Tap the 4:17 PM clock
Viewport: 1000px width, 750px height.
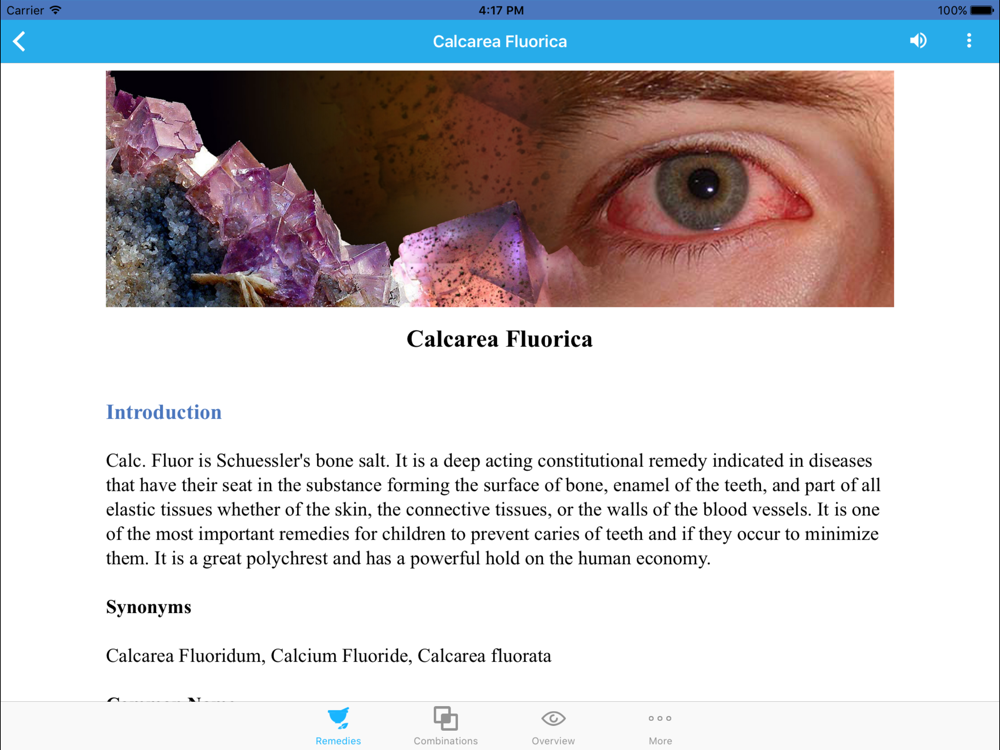pos(501,10)
